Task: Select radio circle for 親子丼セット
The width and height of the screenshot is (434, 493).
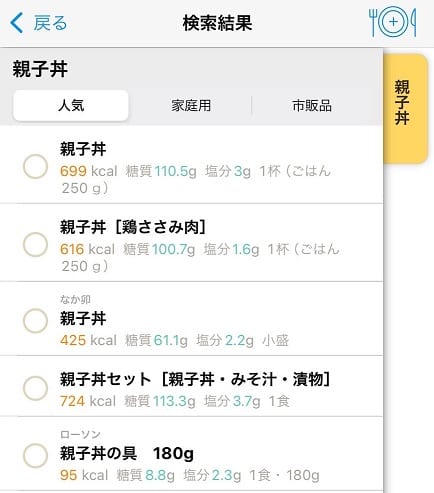Action: point(35,388)
